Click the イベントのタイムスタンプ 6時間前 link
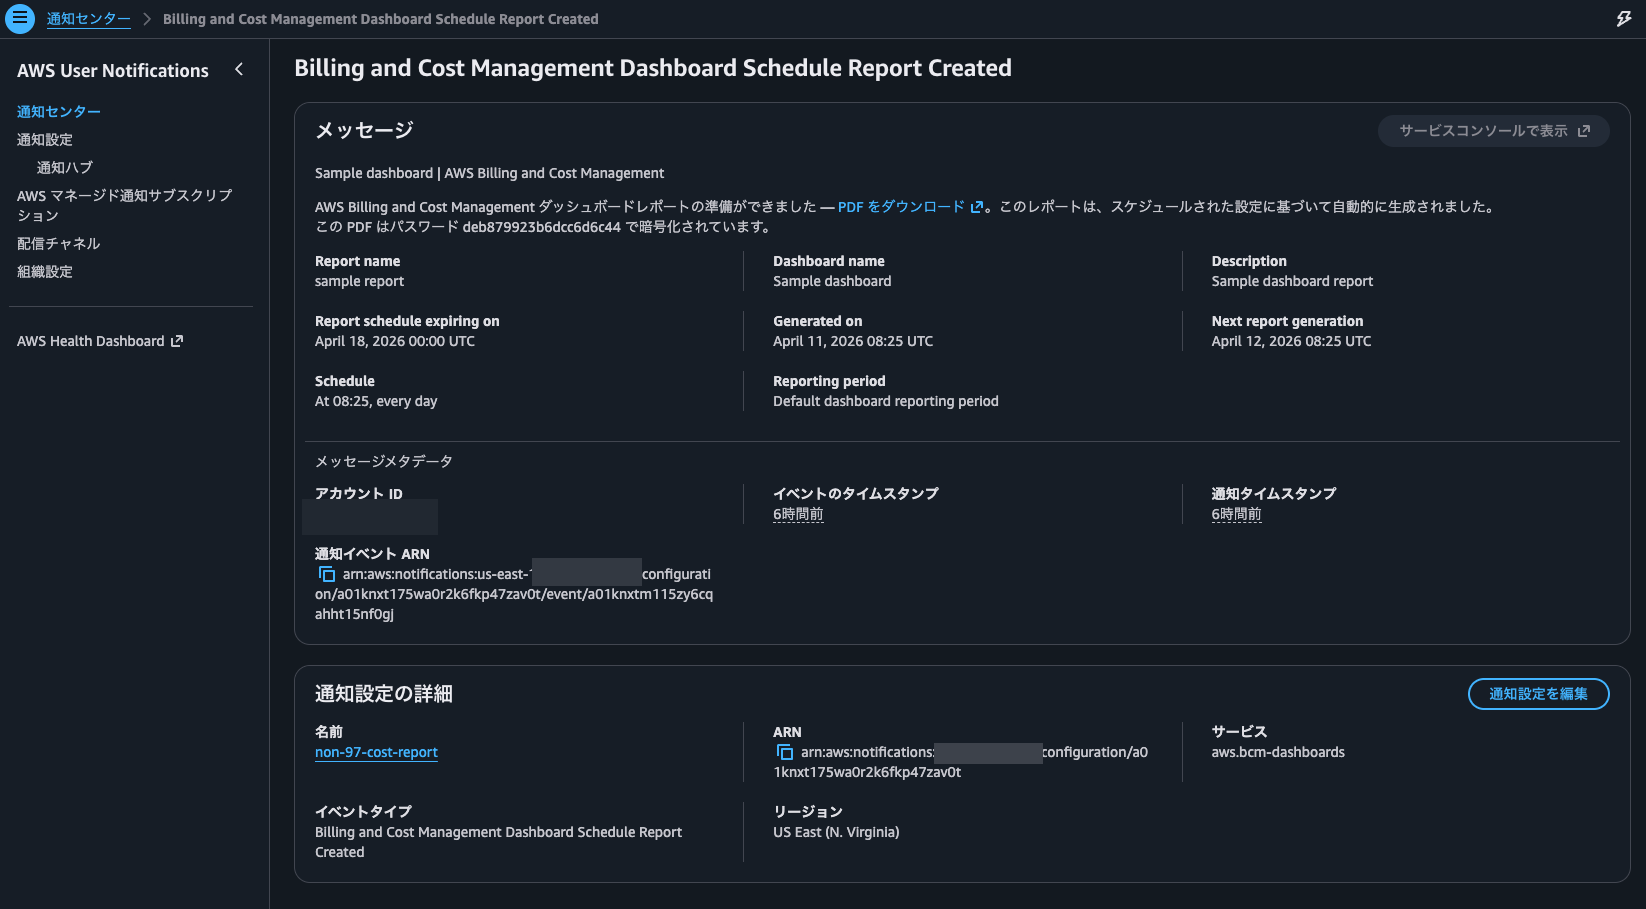The width and height of the screenshot is (1646, 909). click(797, 513)
